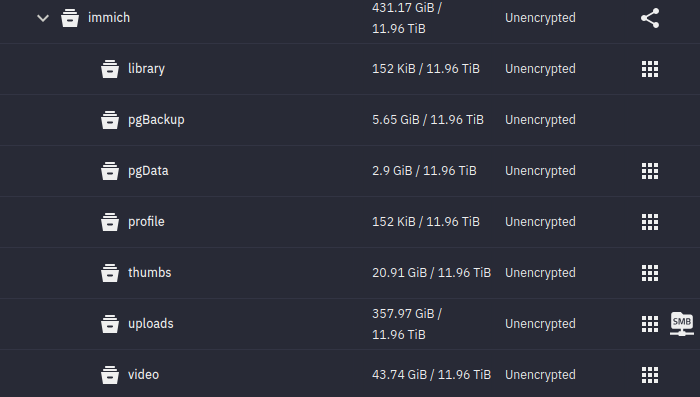Image resolution: width=700 pixels, height=397 pixels.
Task: Choose the thumbs dataset
Action: coord(150,272)
